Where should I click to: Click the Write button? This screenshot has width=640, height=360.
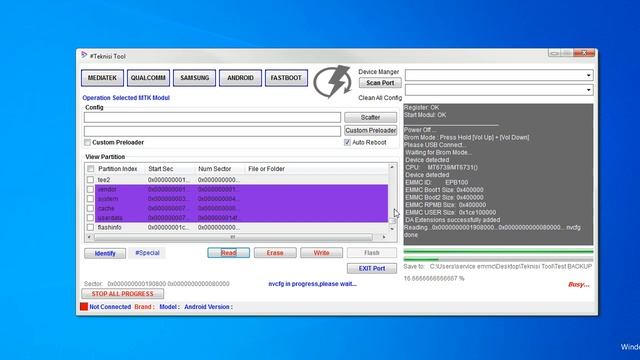pos(322,253)
